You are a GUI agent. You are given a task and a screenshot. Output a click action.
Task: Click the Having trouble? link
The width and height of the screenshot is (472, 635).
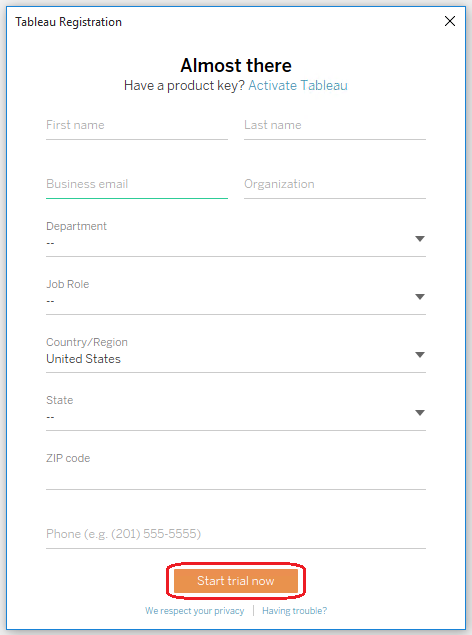(294, 611)
